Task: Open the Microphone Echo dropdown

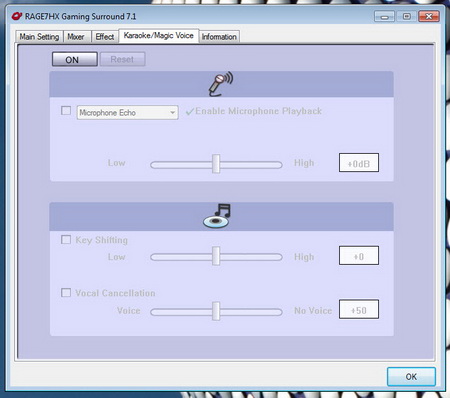Action: coord(127,113)
